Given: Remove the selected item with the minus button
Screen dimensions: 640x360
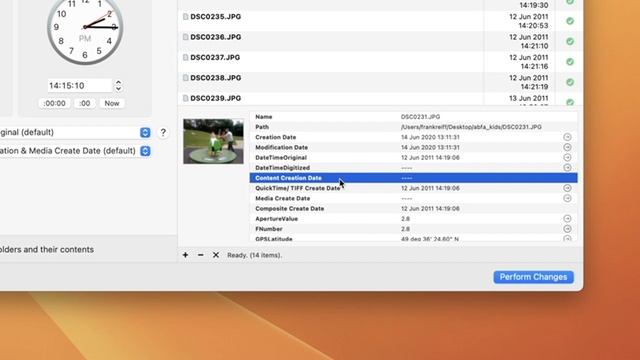Looking at the screenshot, I should pyautogui.click(x=200, y=255).
